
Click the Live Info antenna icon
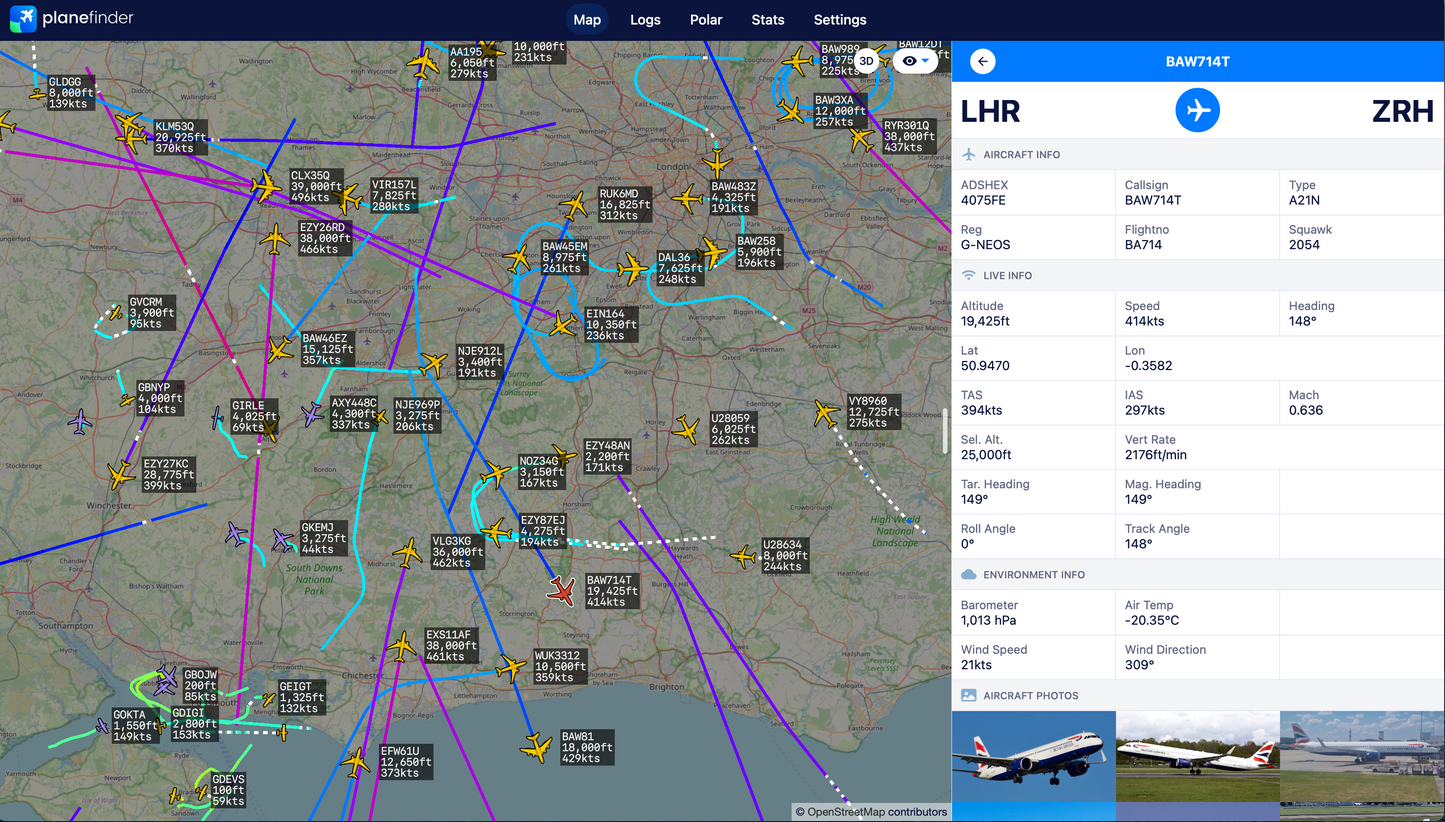968,275
